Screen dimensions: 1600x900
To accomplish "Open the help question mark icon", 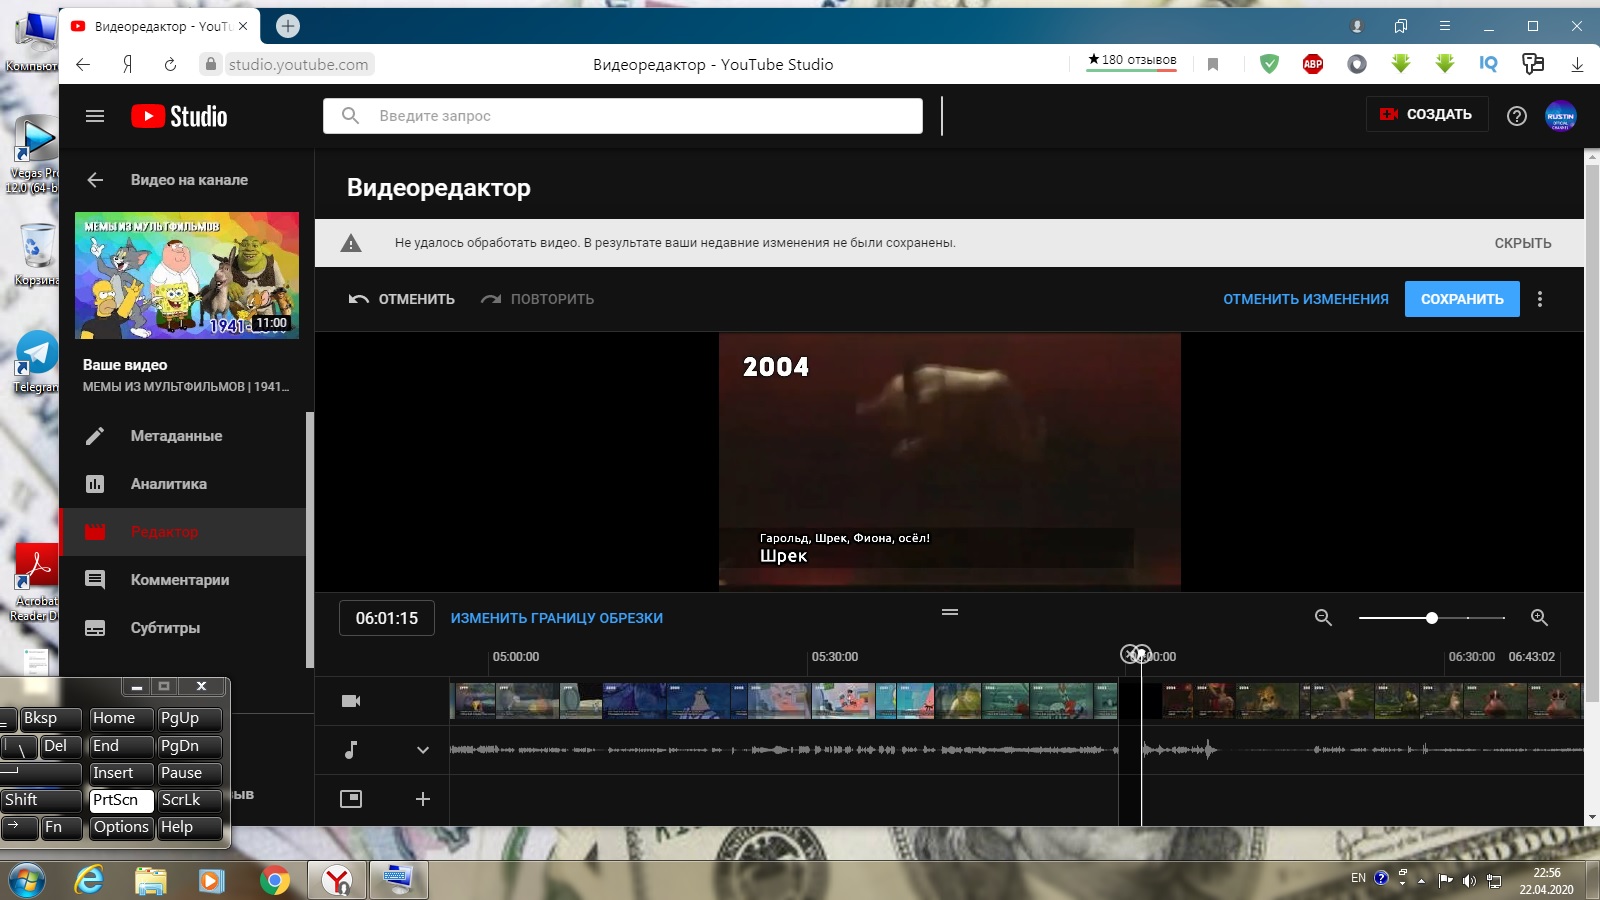I will point(1517,116).
